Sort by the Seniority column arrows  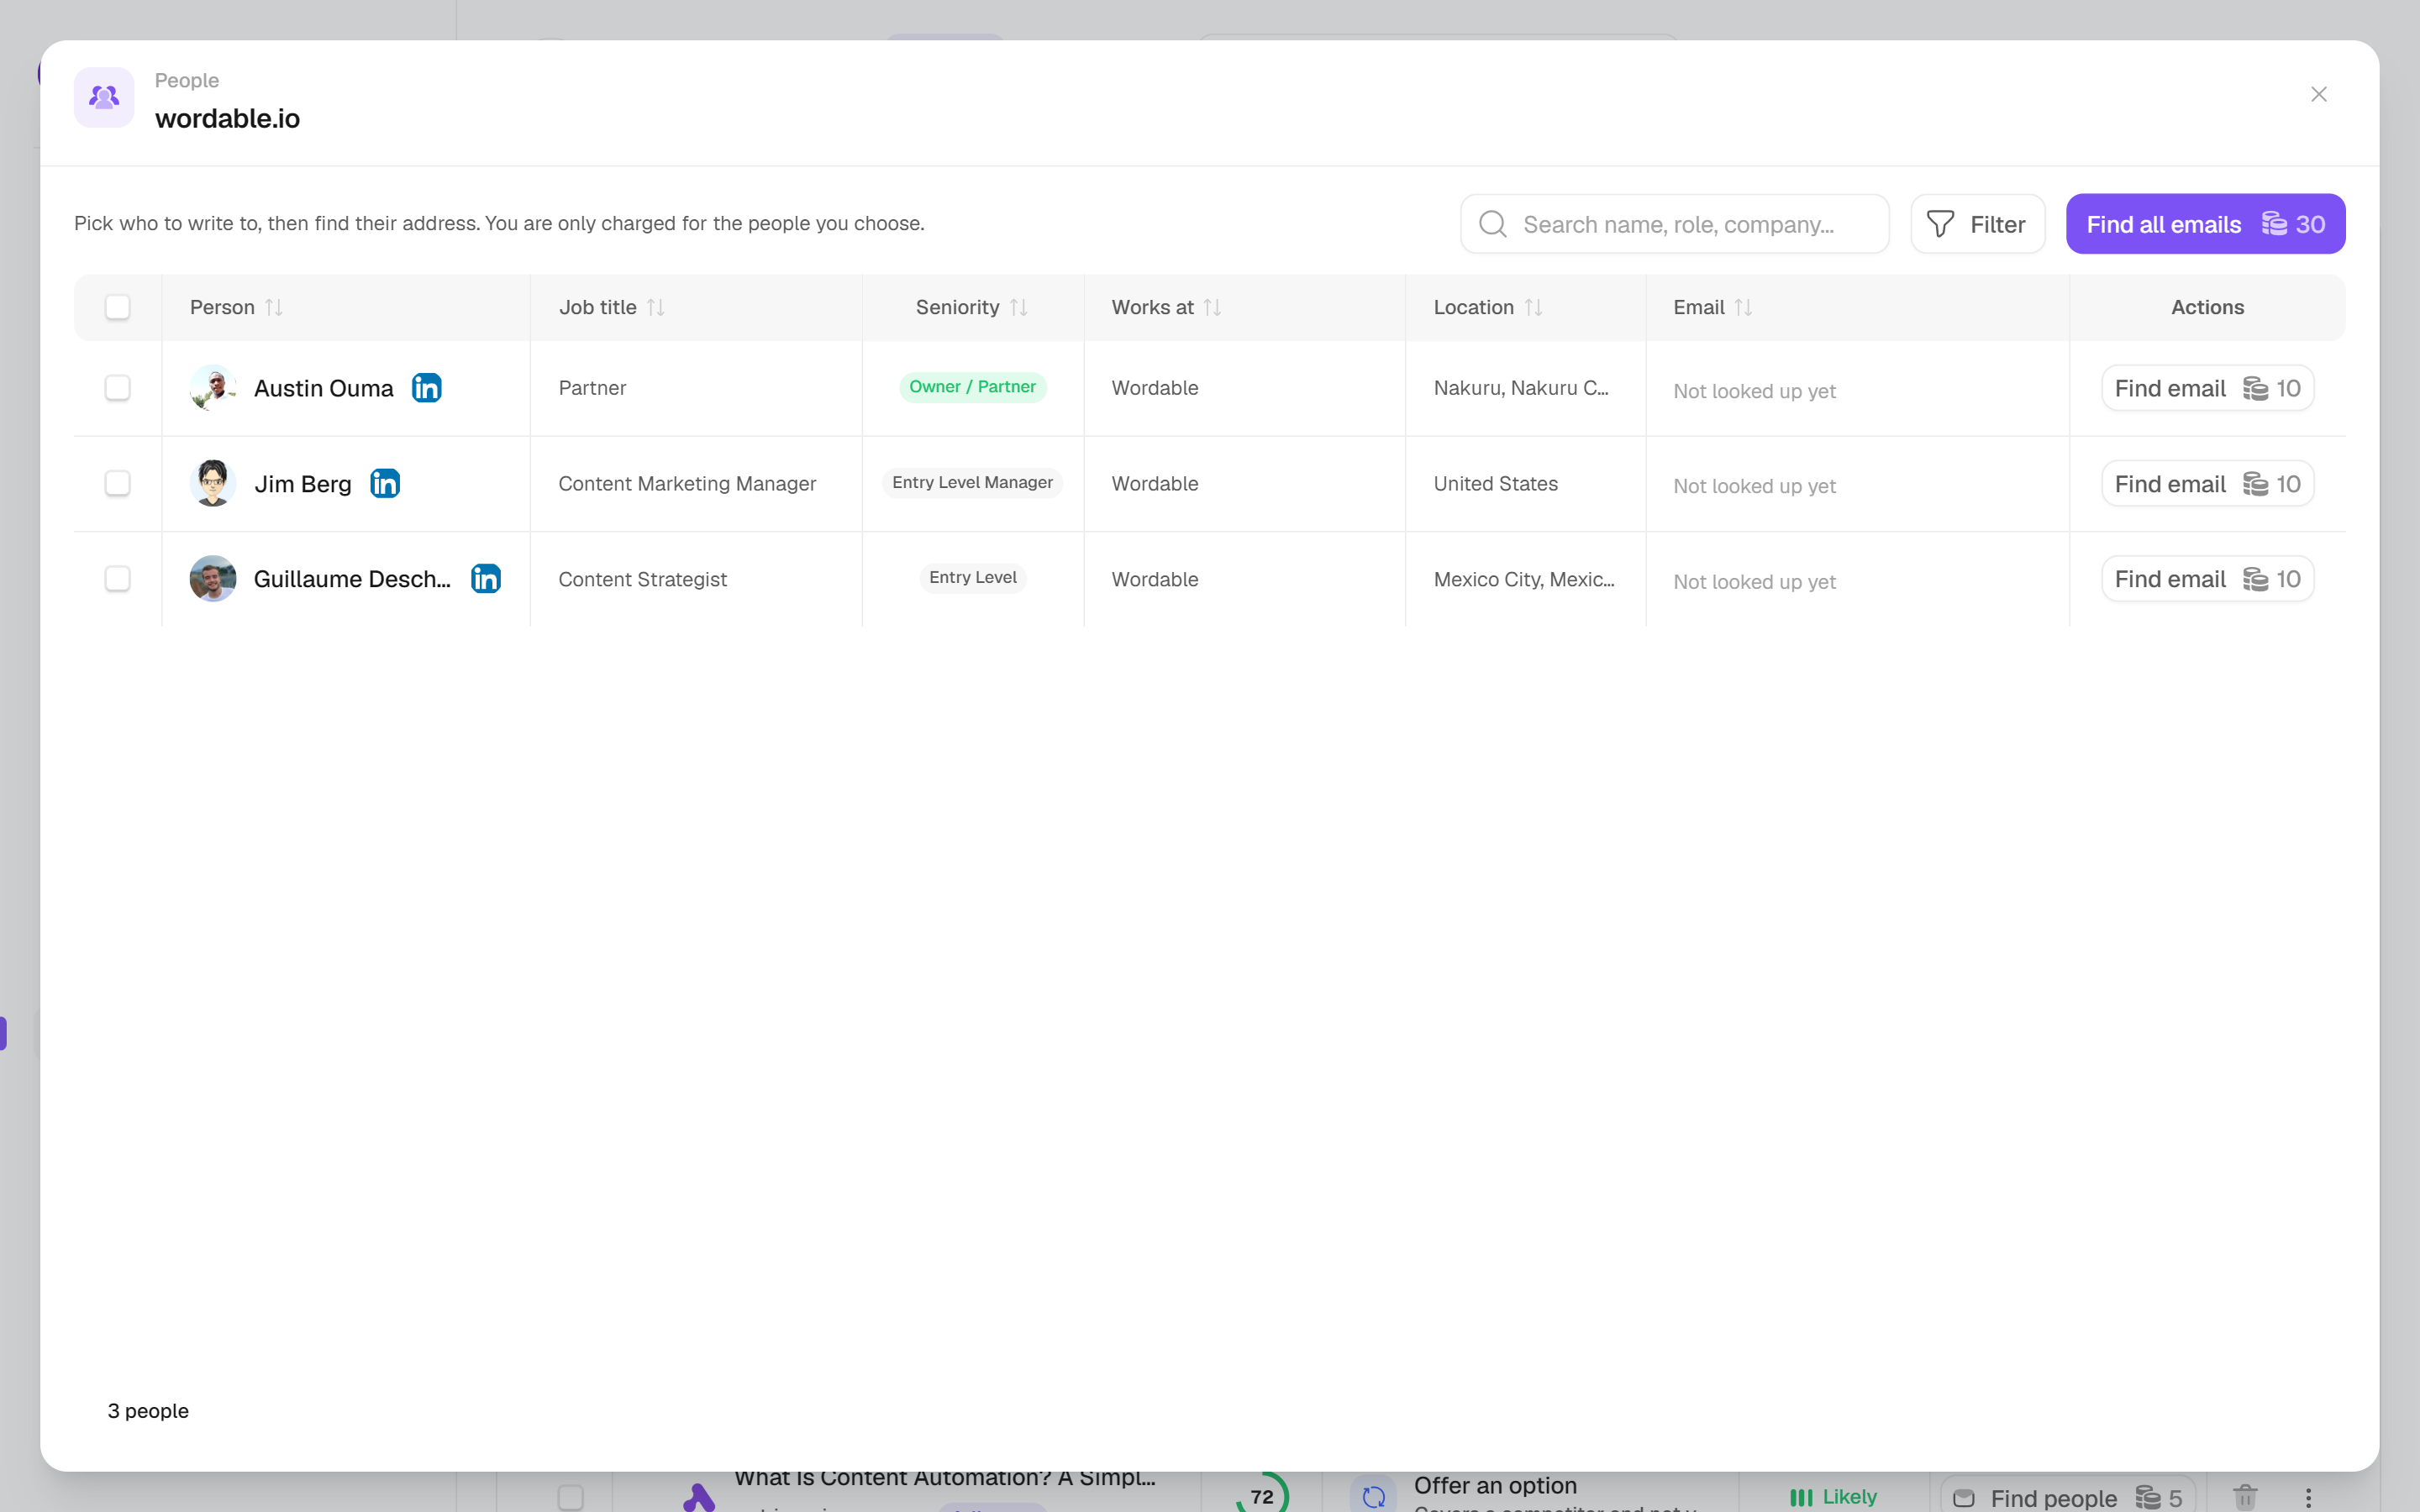point(1019,307)
